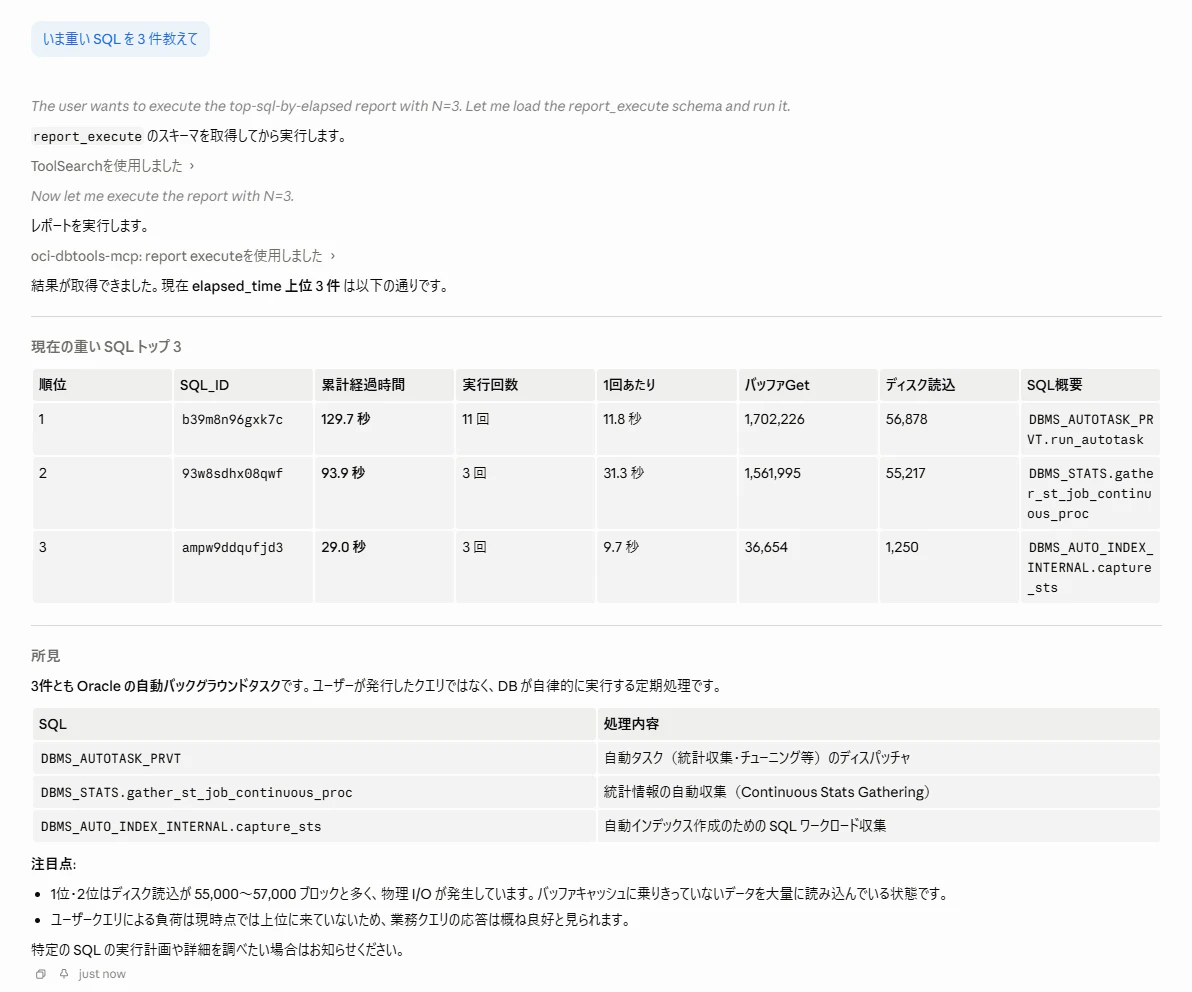Expand the 'oci-dbtools-mcp: report execute' tool call

click(x=183, y=256)
